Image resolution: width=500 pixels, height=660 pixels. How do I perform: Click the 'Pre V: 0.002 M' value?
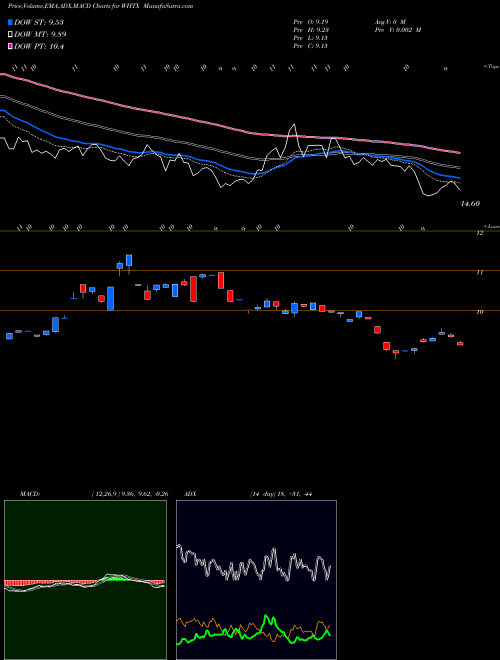[x=398, y=30]
